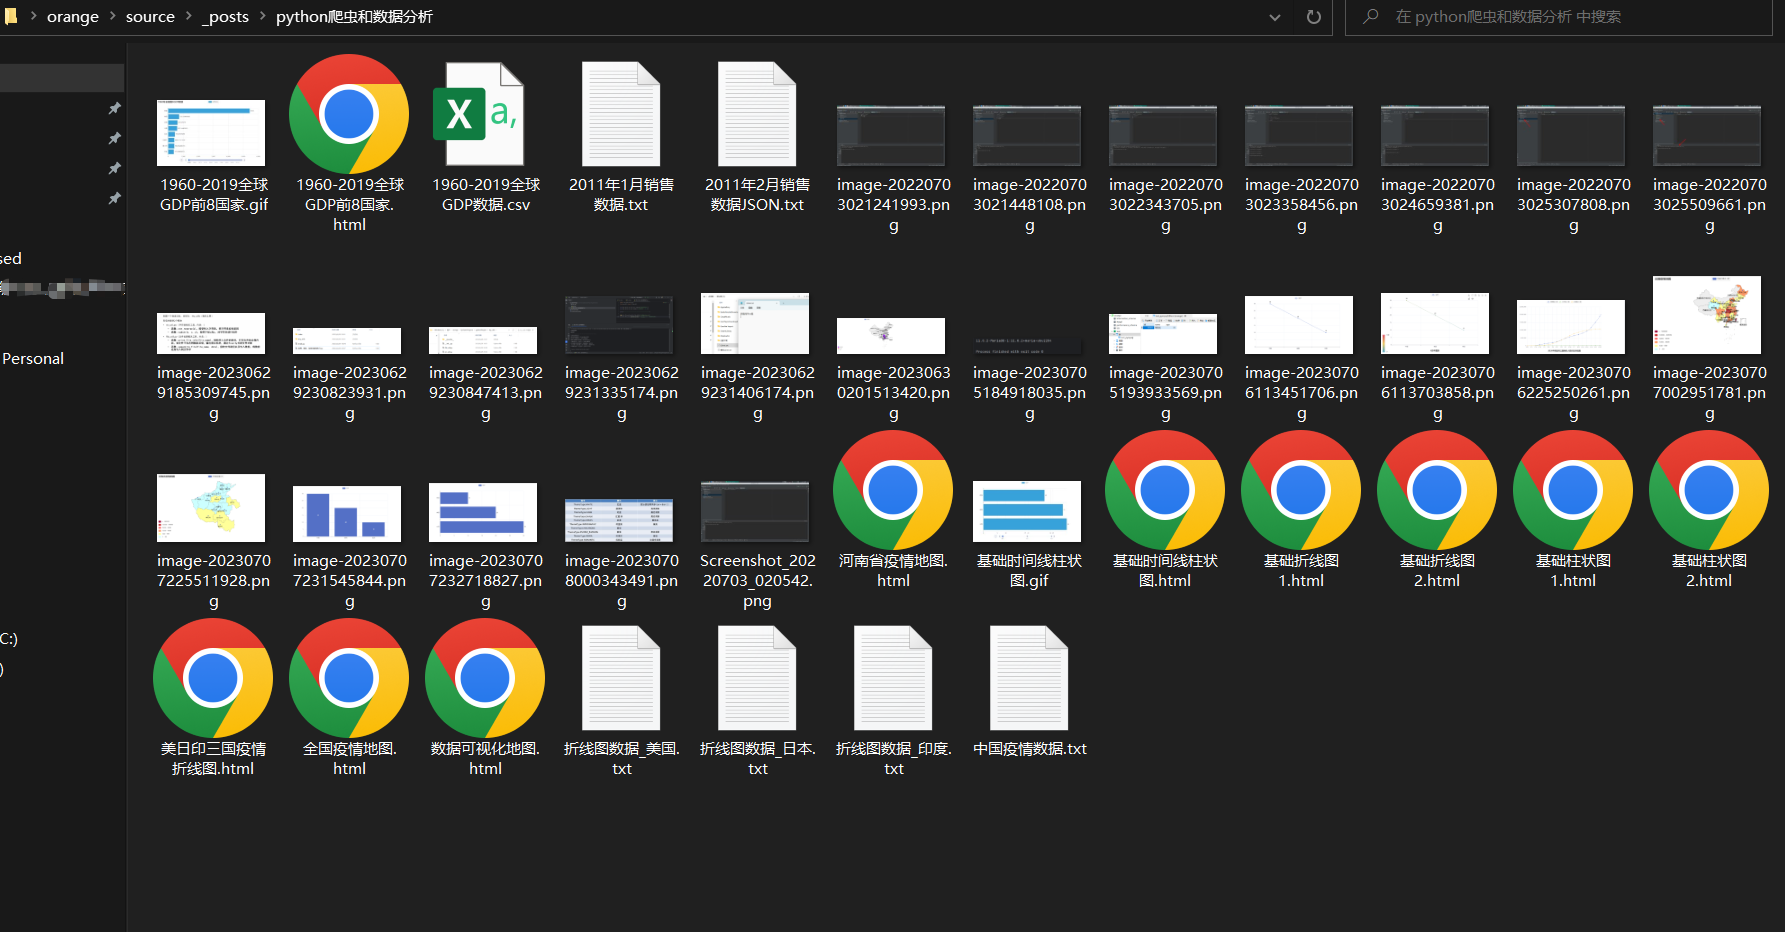Select the image-20230706225250261.png thumbnail
Image resolution: width=1785 pixels, height=932 pixels.
tap(1571, 327)
